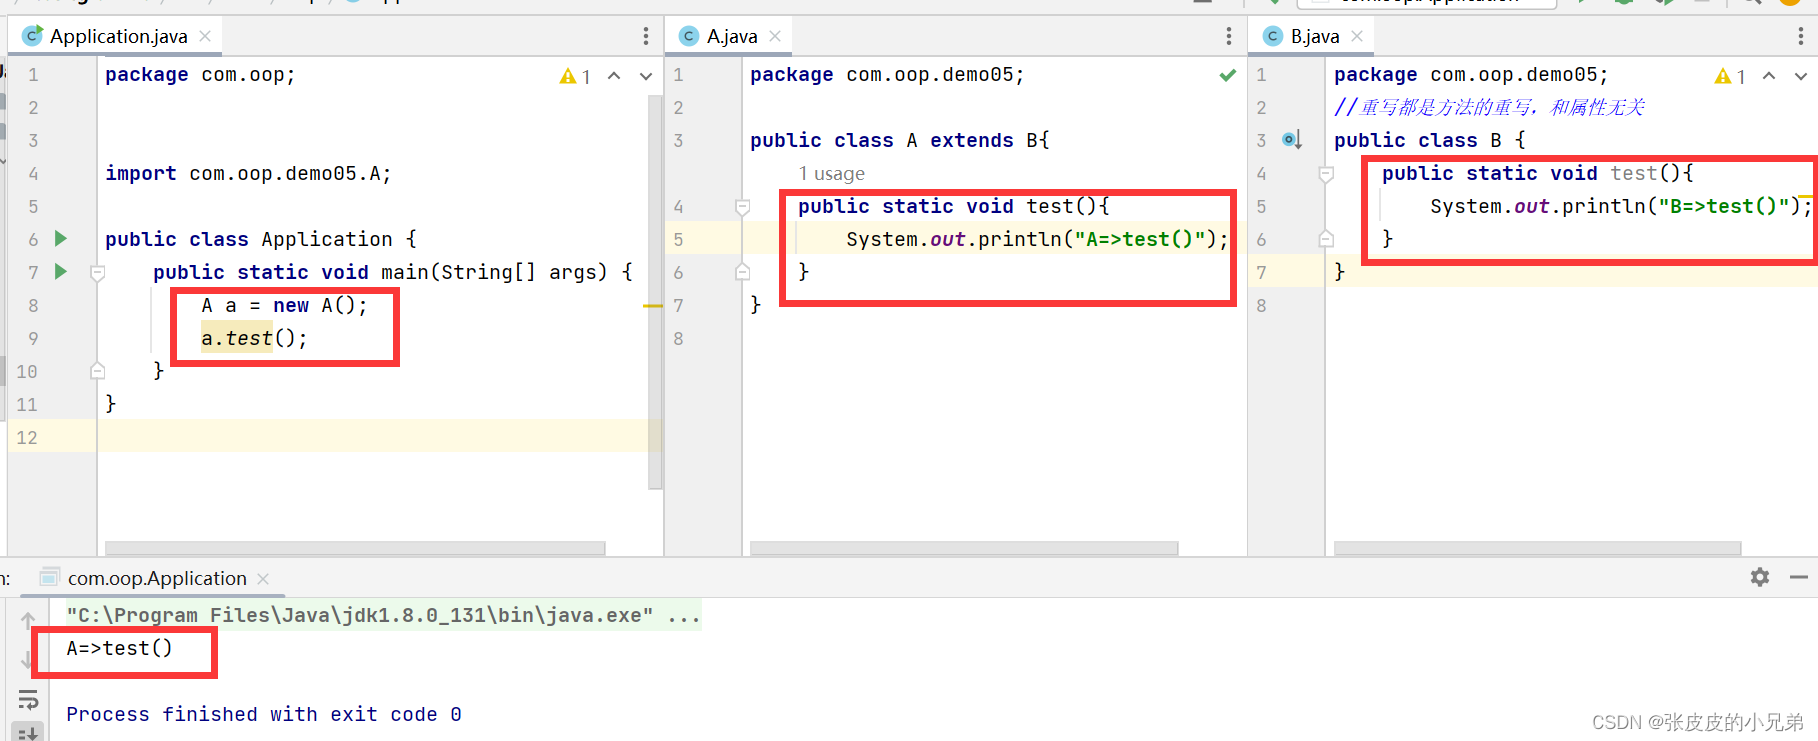Open the tab options menu for Application.java pane
Screen dimensions: 1818x741
tap(646, 36)
